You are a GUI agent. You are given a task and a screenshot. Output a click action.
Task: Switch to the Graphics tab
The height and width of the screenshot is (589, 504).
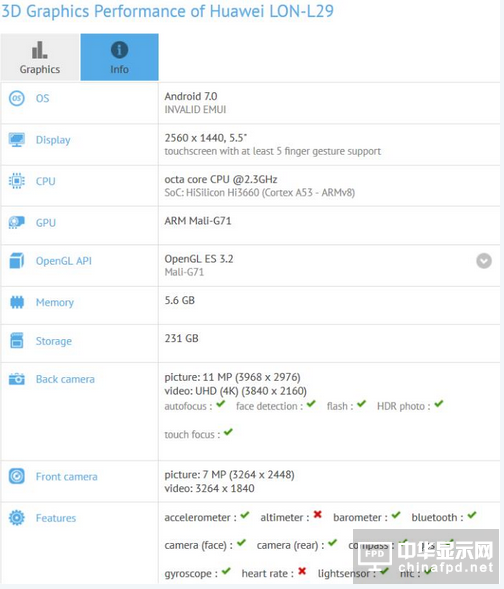(x=40, y=57)
